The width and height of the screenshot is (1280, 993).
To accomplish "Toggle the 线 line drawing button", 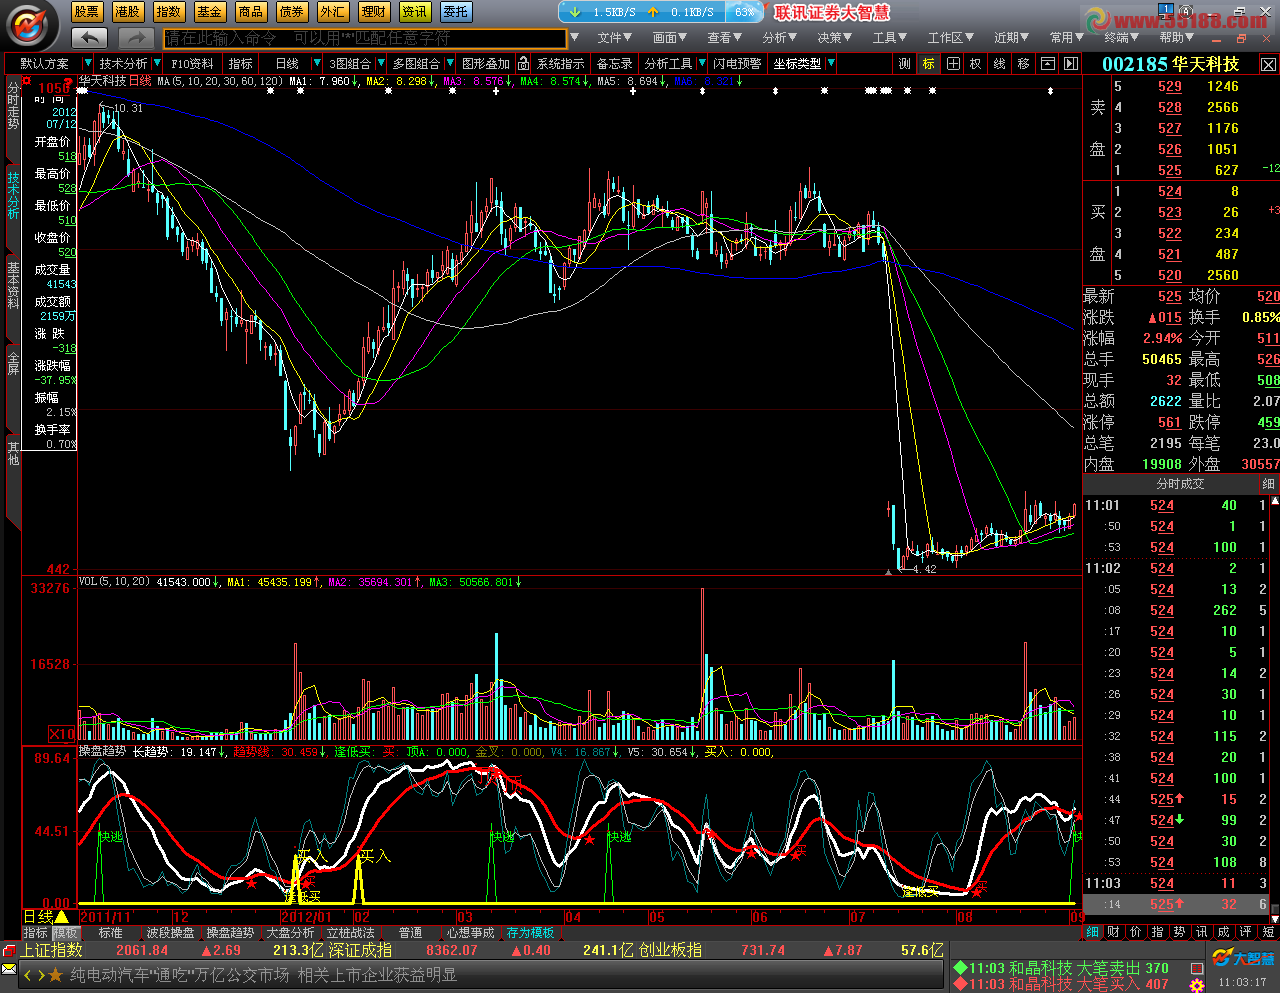I will (999, 63).
